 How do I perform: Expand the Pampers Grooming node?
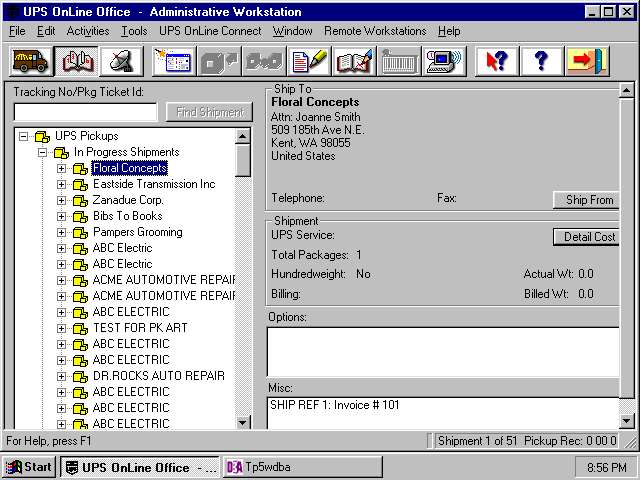[61, 232]
